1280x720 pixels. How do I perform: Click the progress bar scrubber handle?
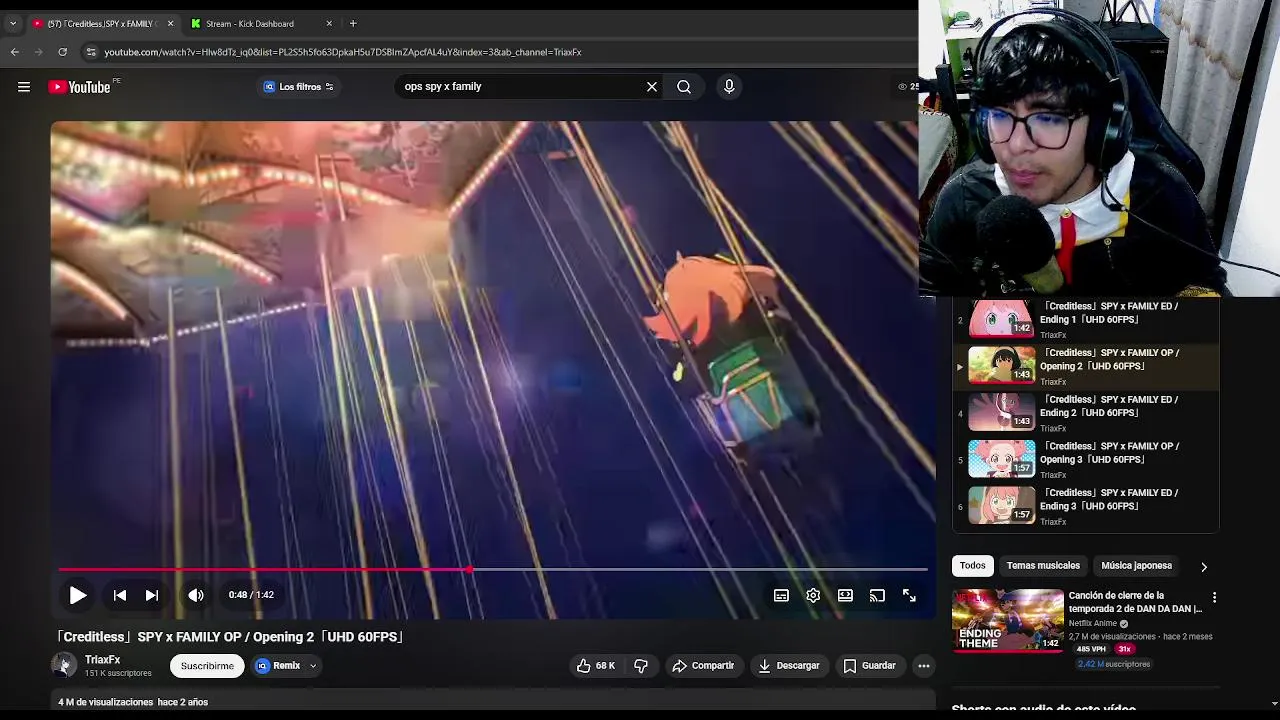(x=469, y=570)
